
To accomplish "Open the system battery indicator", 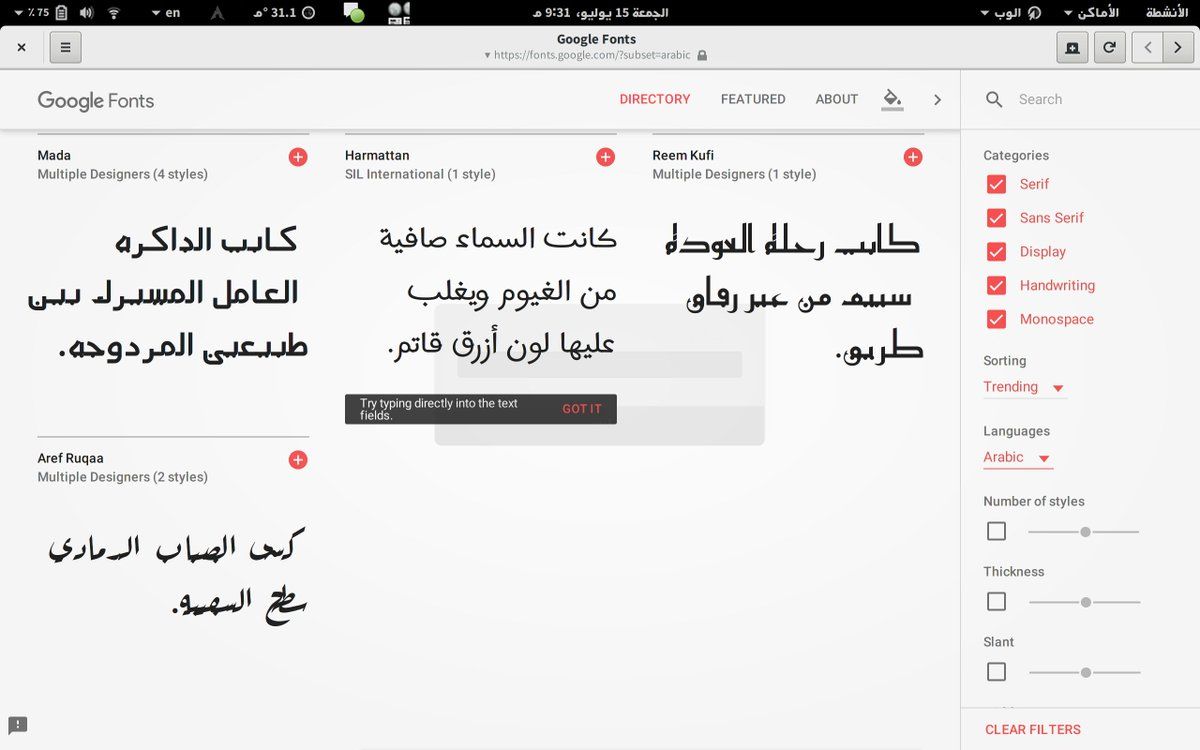I will point(62,13).
